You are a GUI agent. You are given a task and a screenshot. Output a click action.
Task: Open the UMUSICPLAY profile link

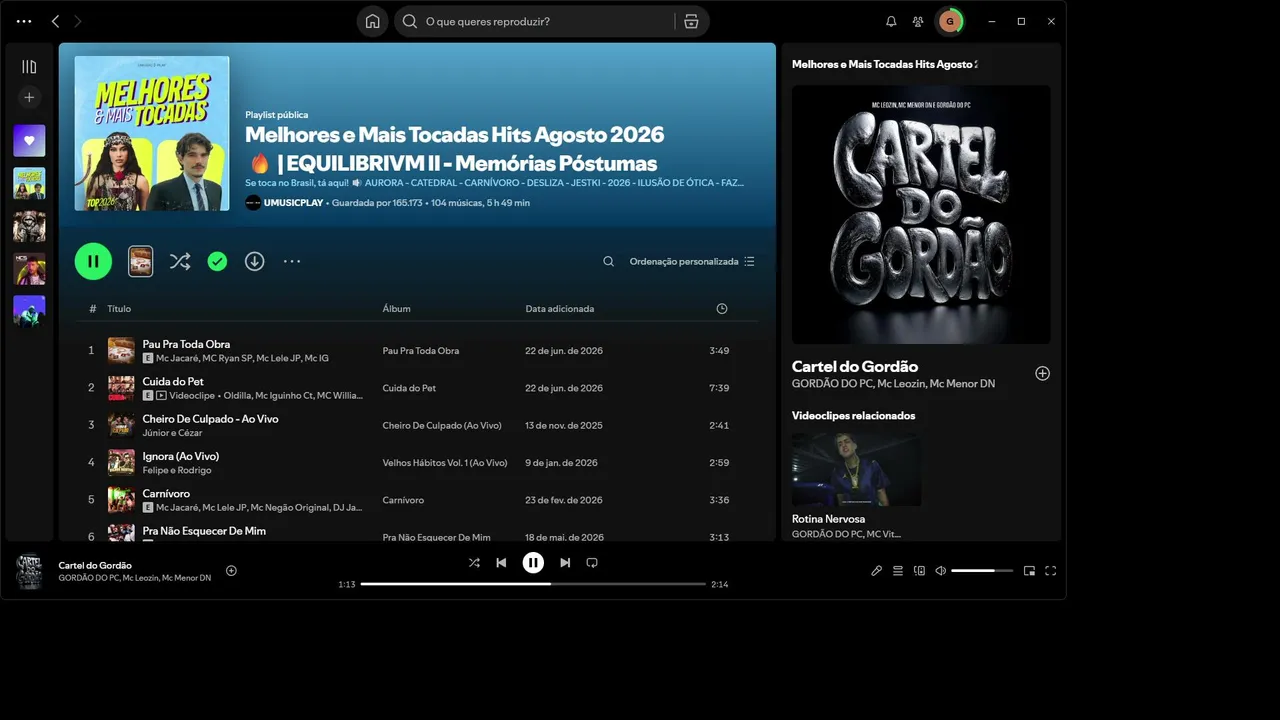point(294,202)
